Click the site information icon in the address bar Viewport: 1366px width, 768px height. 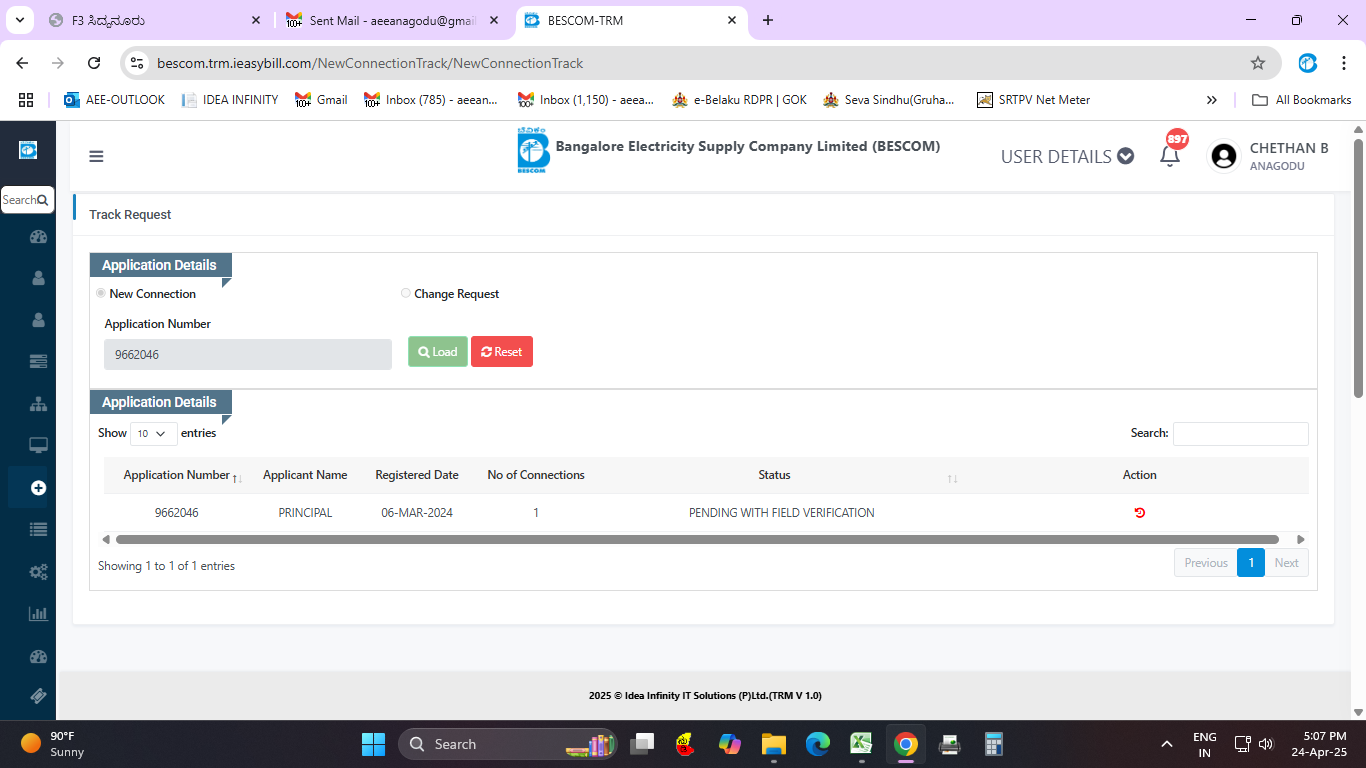coord(138,63)
